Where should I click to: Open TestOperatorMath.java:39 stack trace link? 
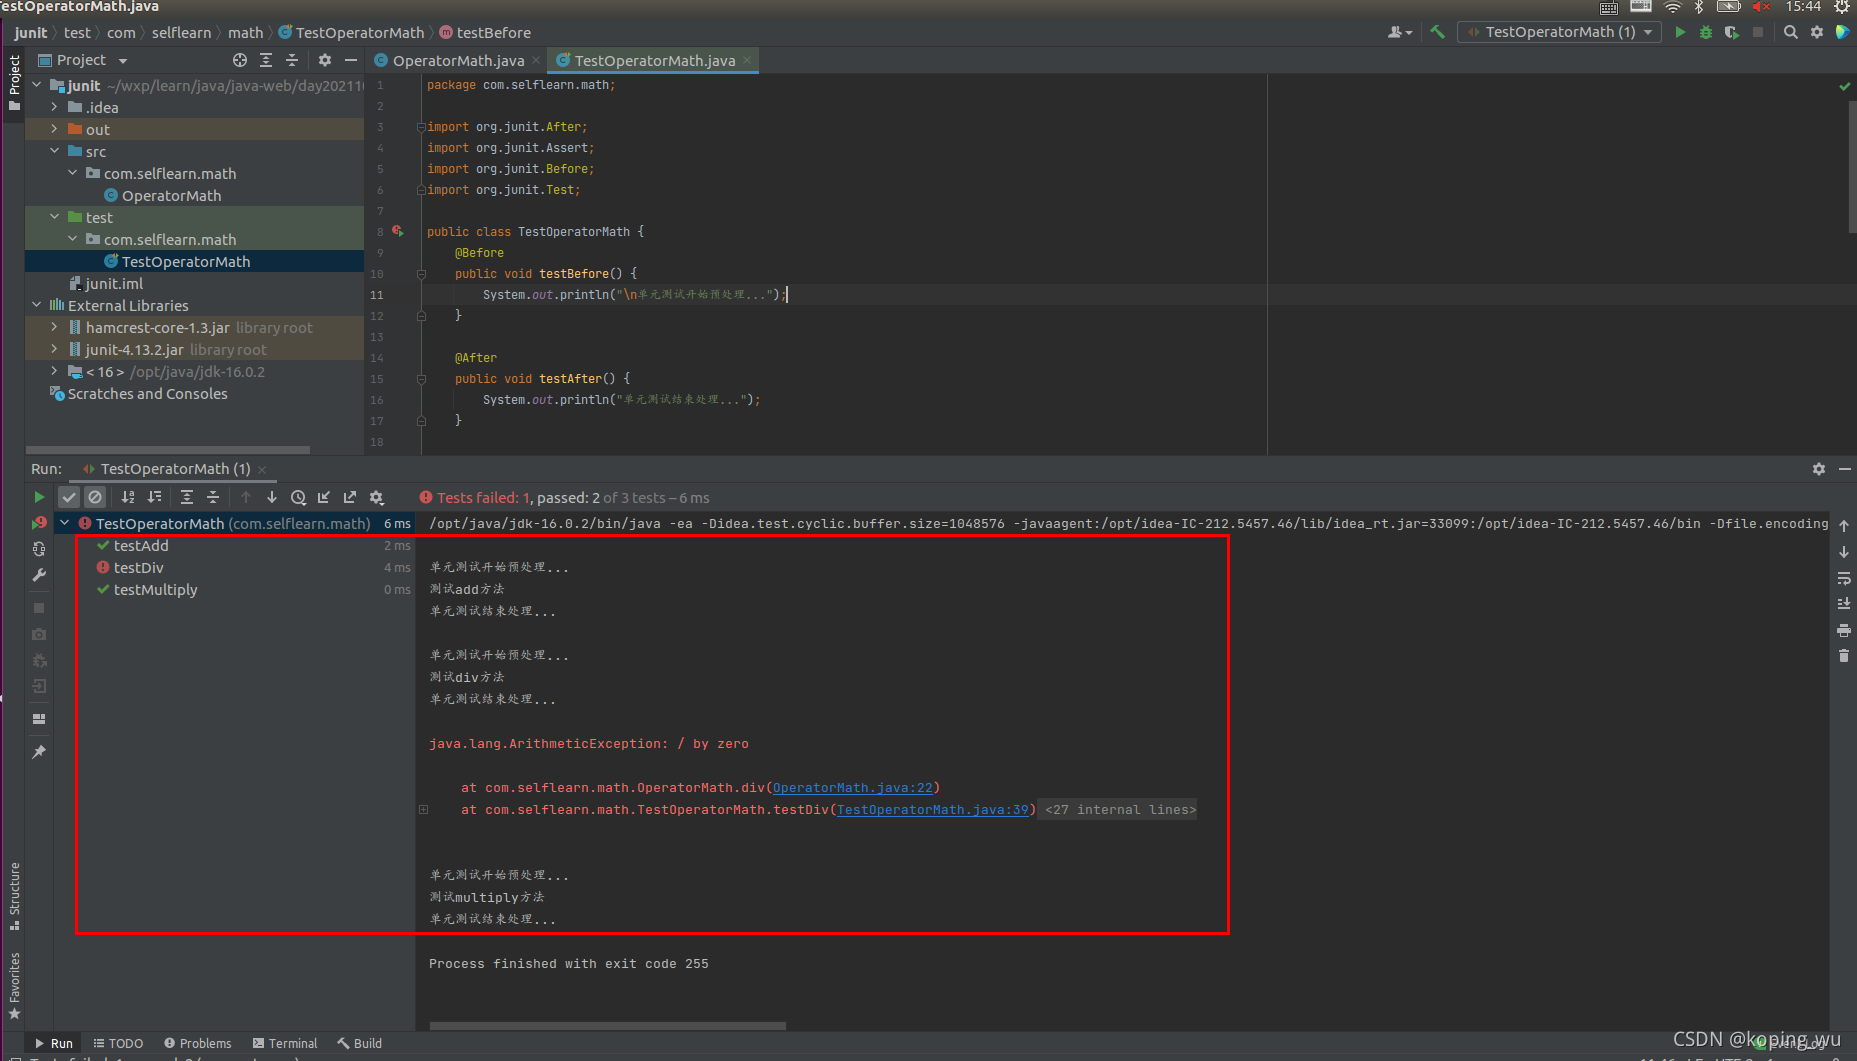932,810
